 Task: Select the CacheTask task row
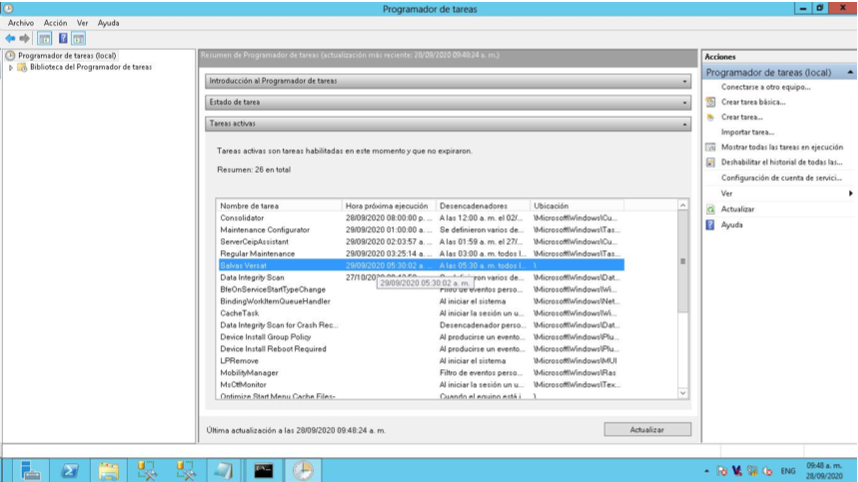(420, 313)
